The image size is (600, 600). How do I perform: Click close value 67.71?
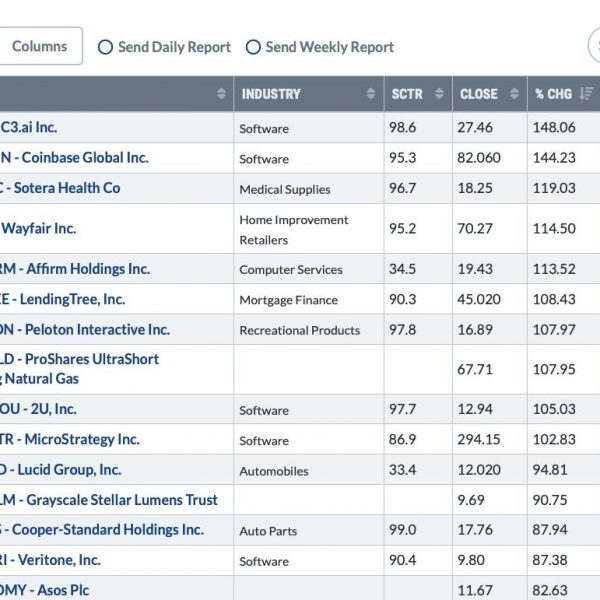pyautogui.click(x=475, y=370)
